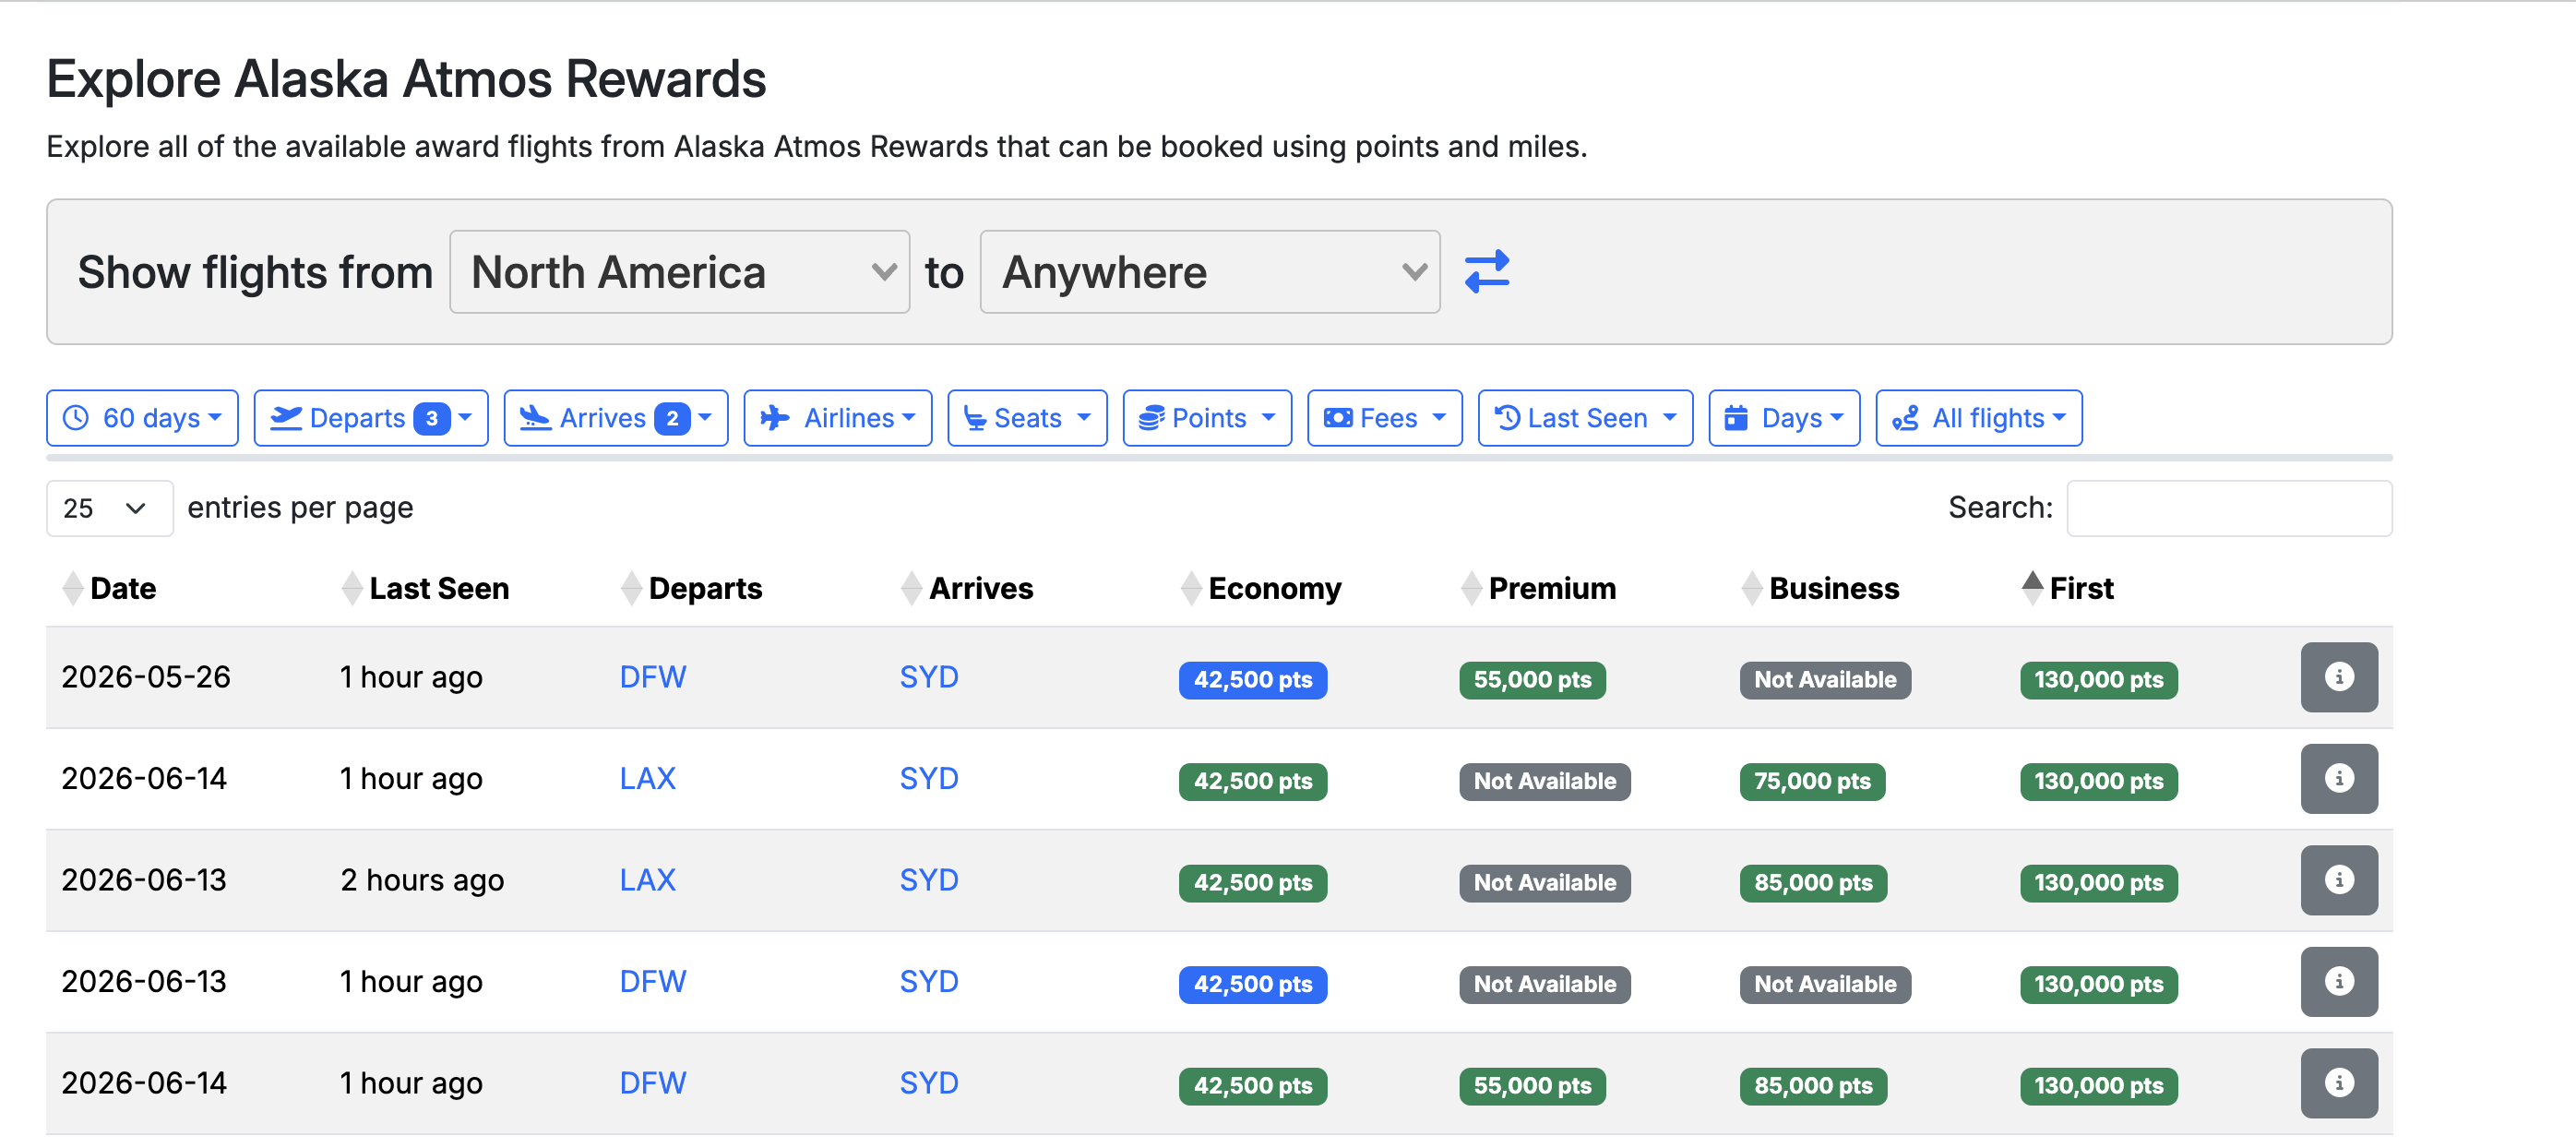
Task: Click 130,000 pts First for 2026-06-14 DFW
Action: point(2099,1086)
